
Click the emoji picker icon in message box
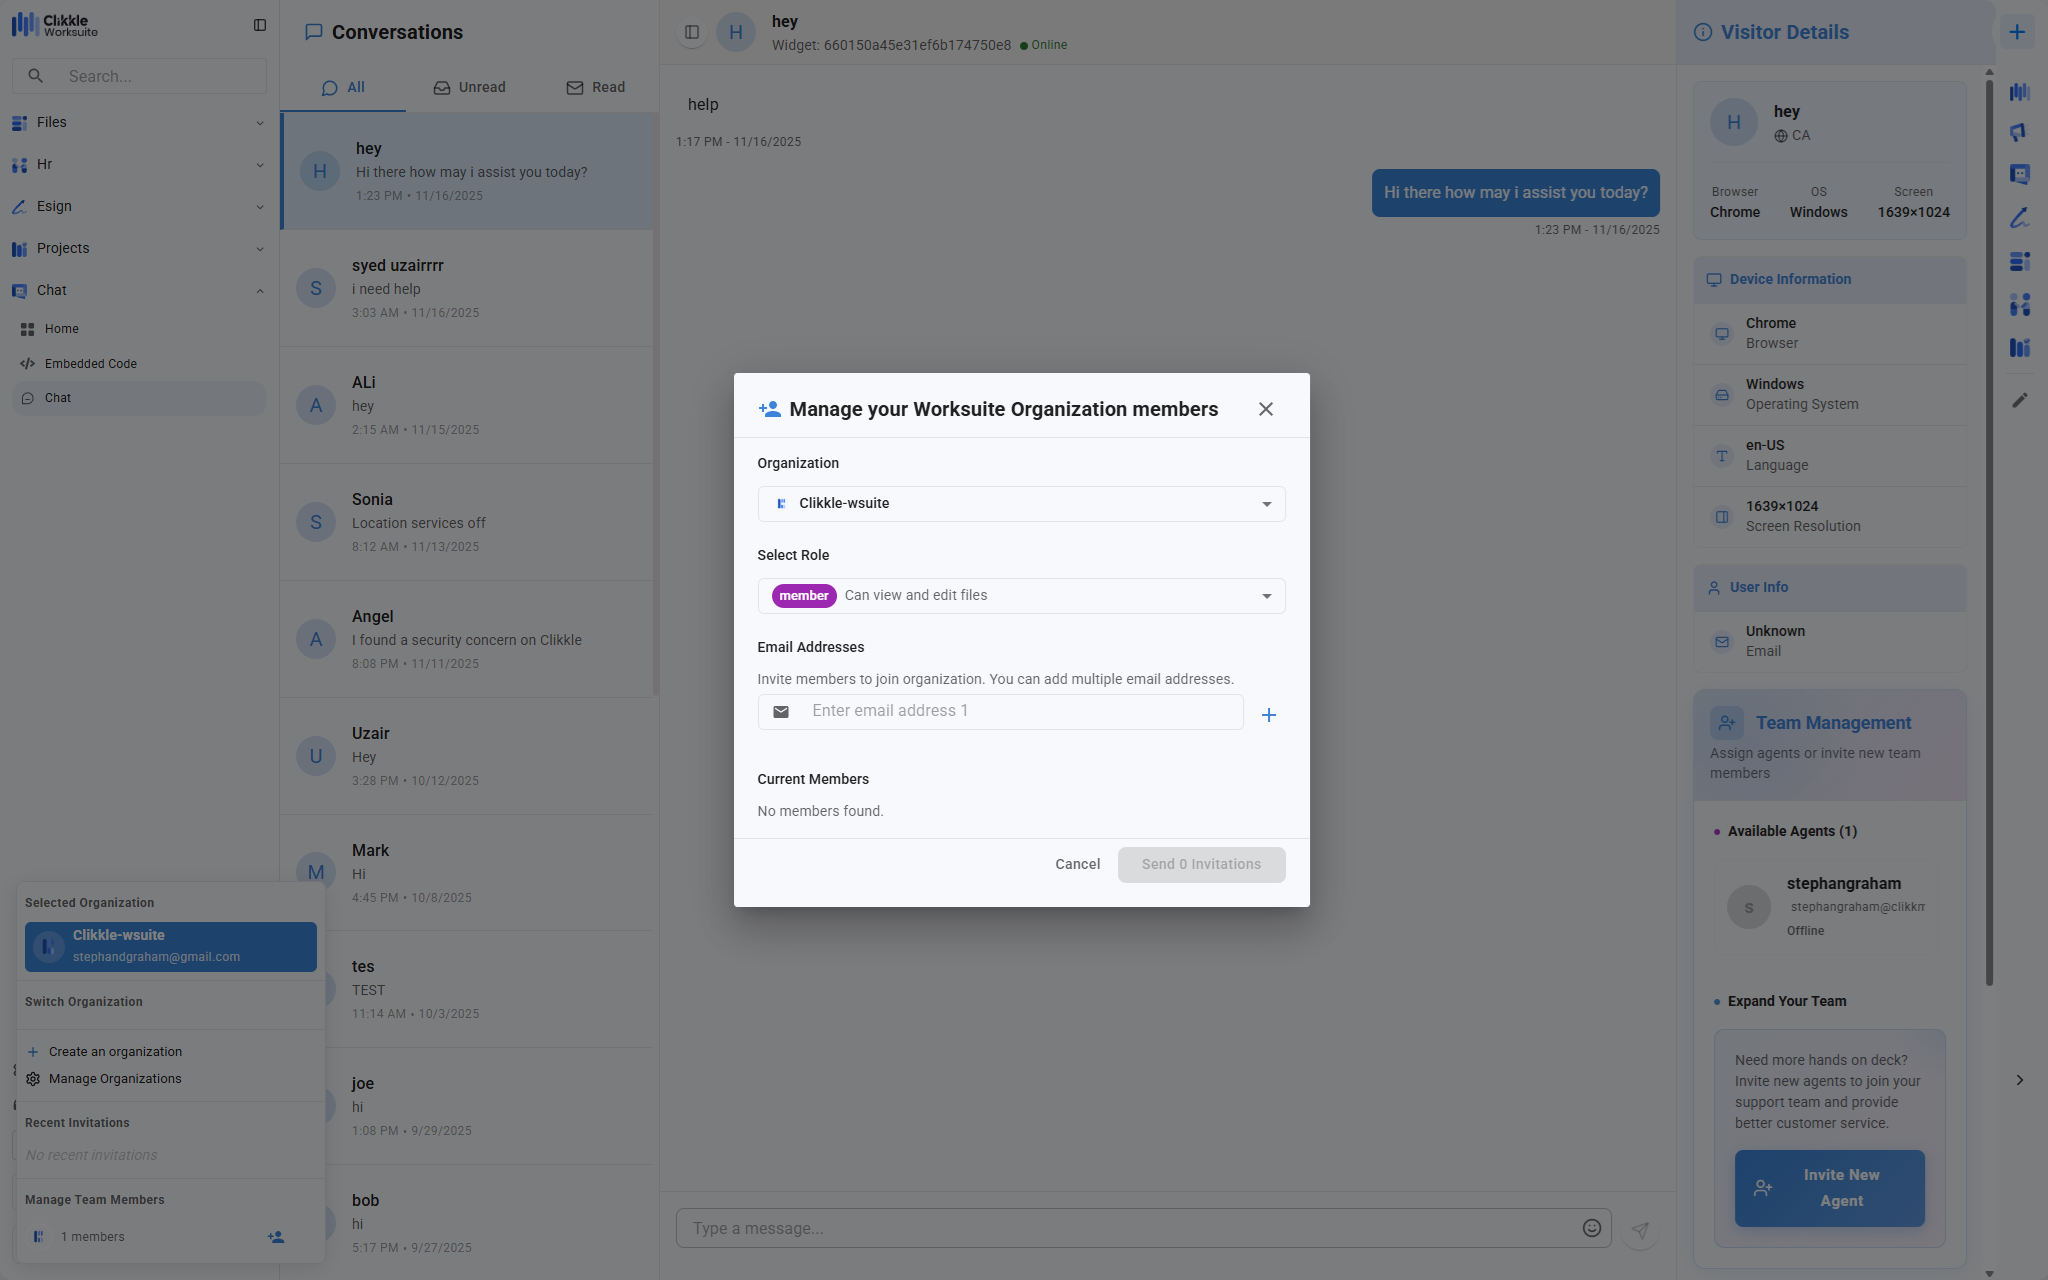1591,1228
